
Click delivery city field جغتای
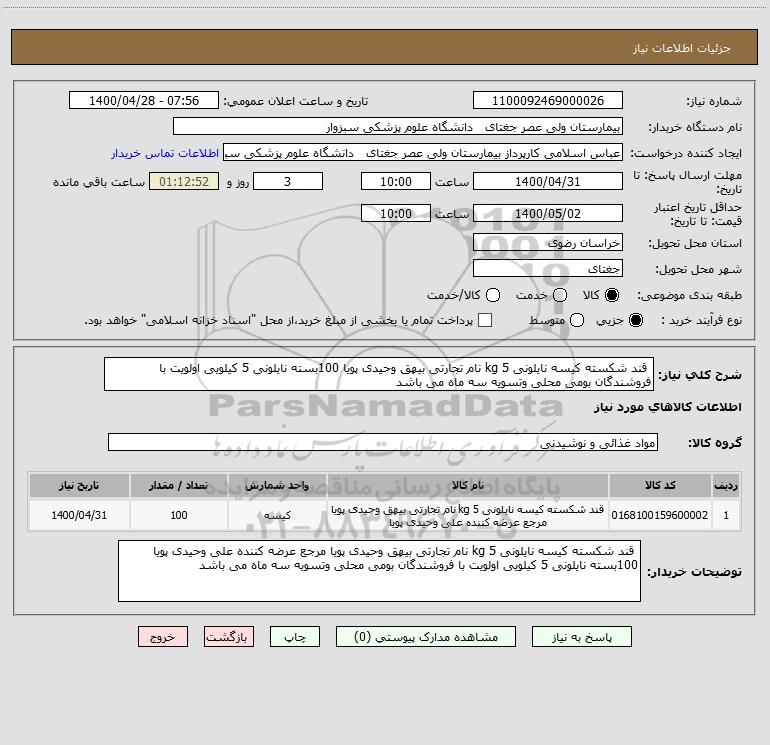point(548,269)
